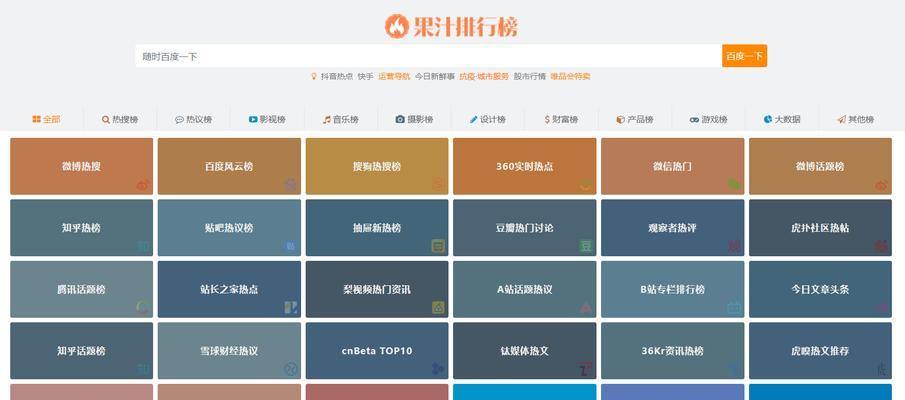Open the 股市行情 link
This screenshot has height=400, width=905.
[x=530, y=76]
